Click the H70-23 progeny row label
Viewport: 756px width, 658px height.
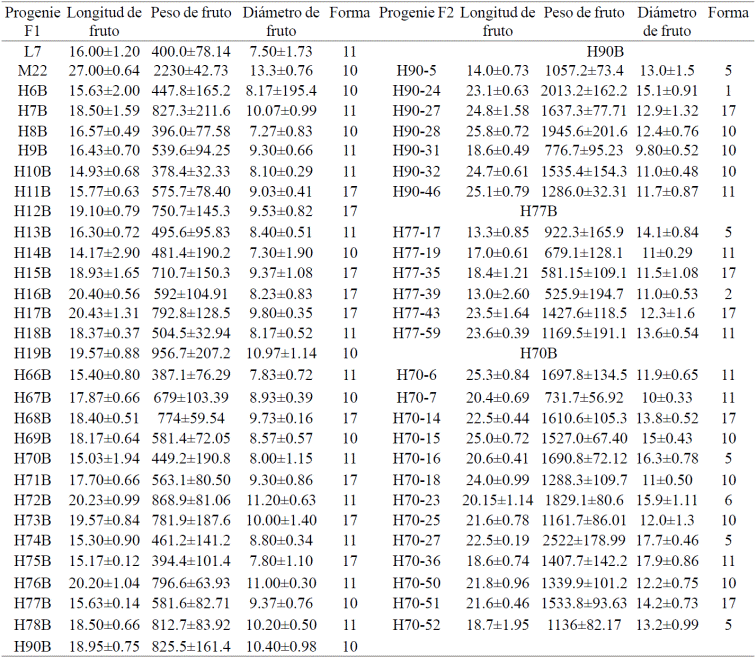click(x=418, y=500)
